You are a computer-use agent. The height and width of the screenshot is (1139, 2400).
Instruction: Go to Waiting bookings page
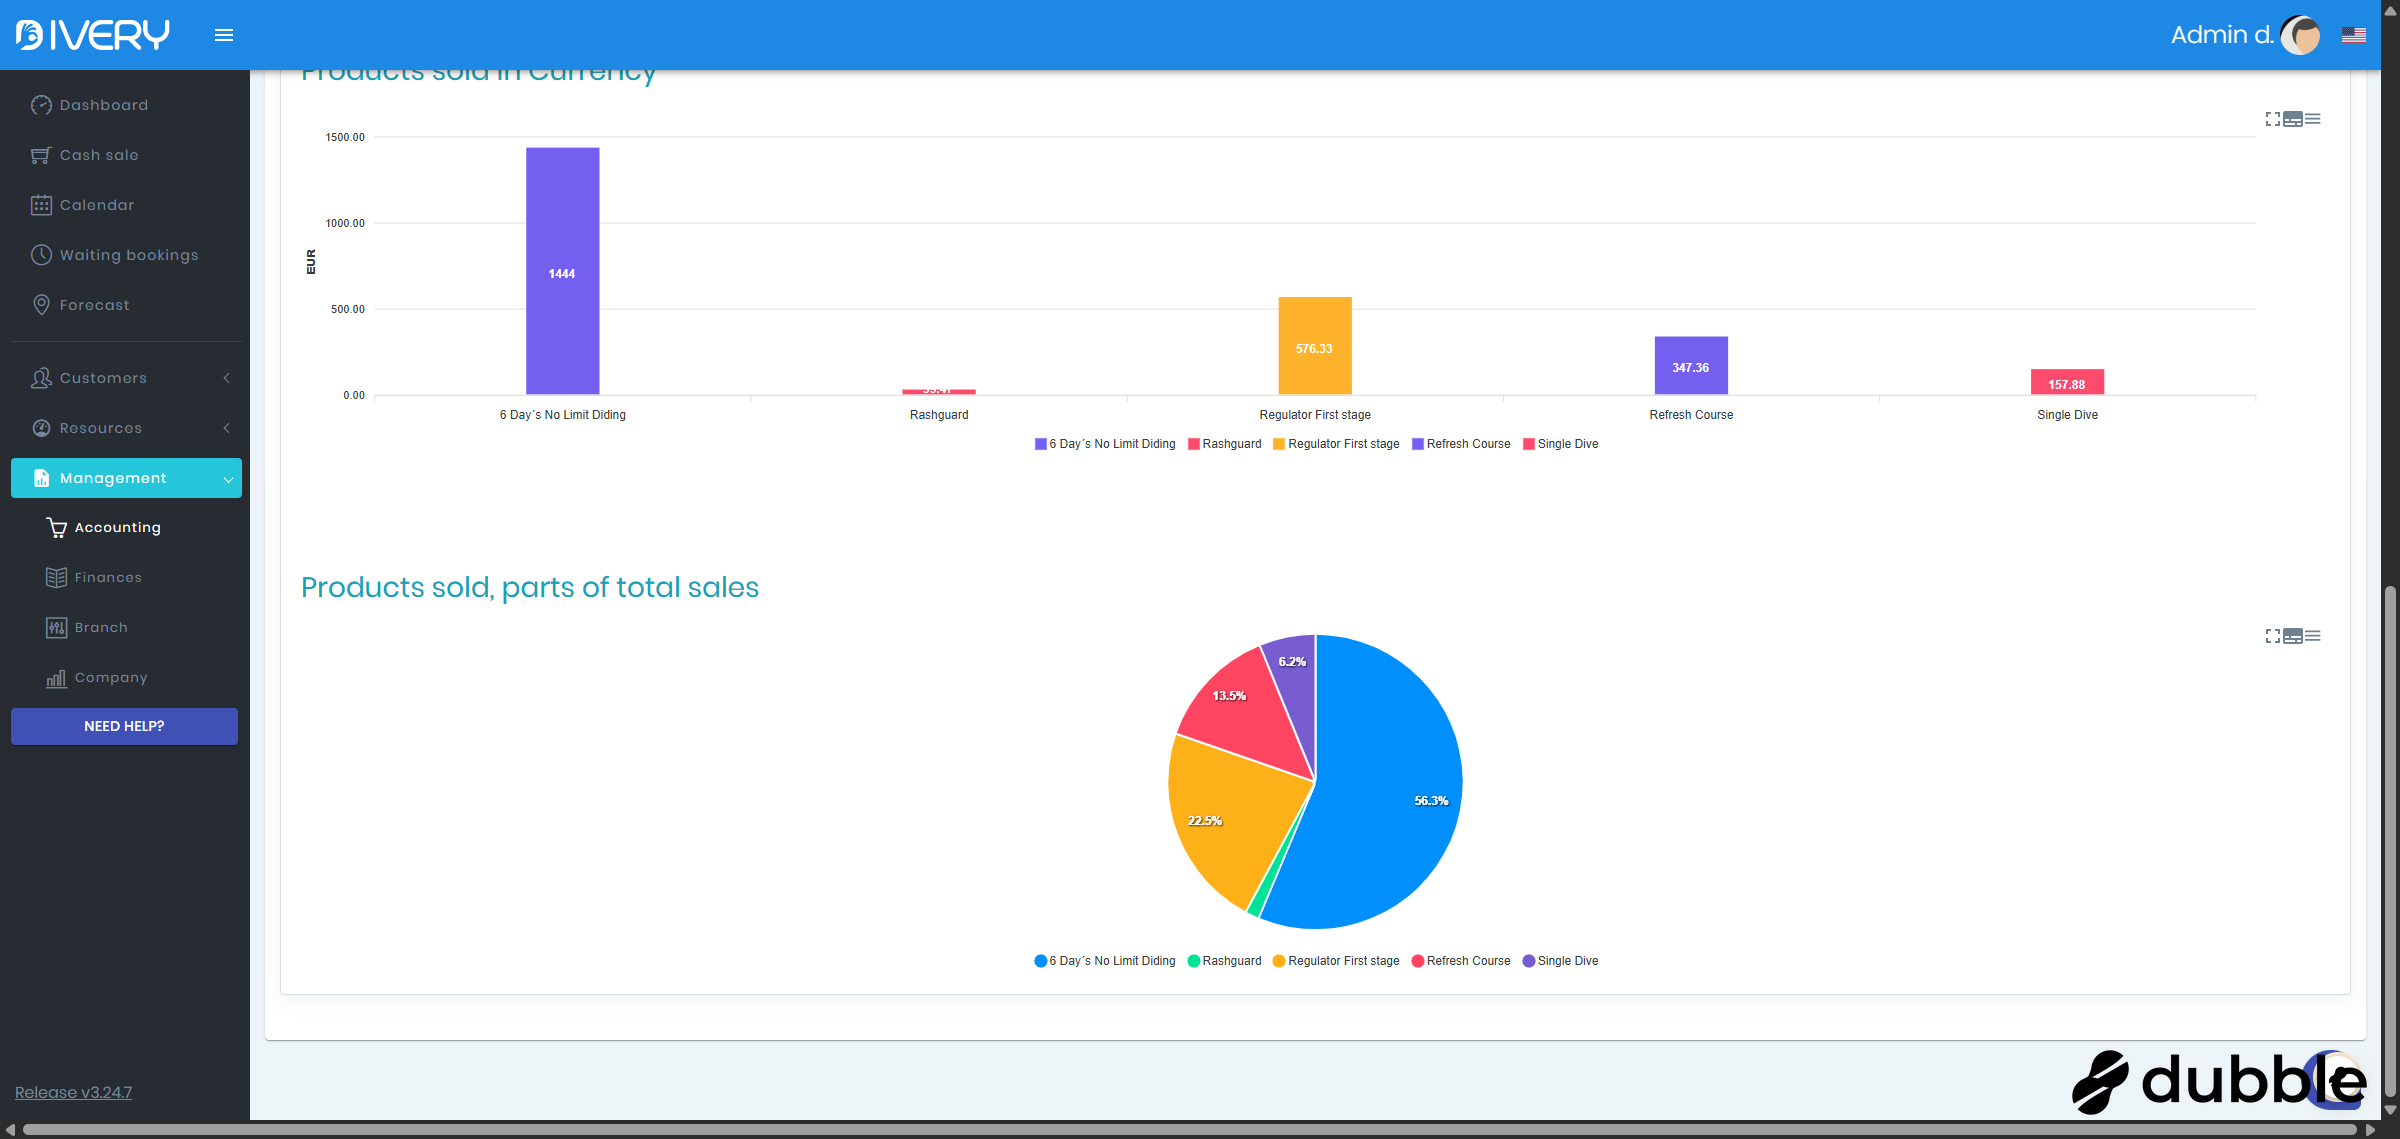coord(129,255)
